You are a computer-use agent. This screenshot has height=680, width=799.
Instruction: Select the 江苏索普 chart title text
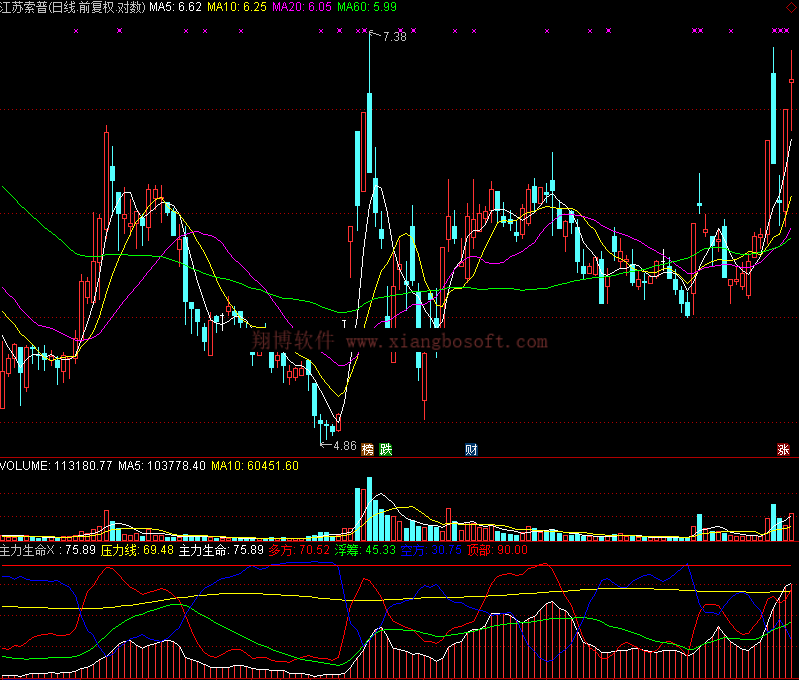[73, 7]
